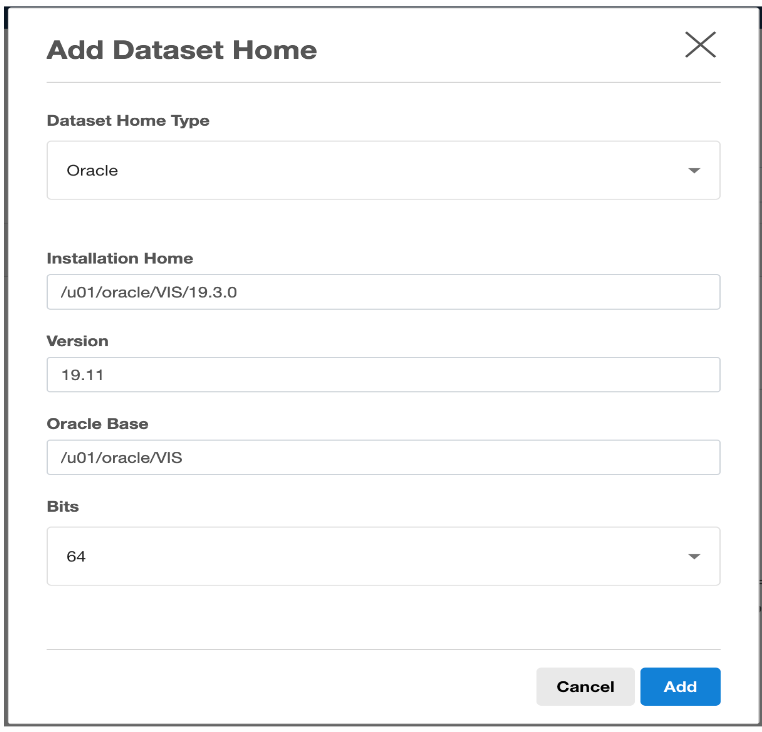This screenshot has width=762, height=732.
Task: Click the arrow beside the Oracle selection
Action: pos(694,171)
